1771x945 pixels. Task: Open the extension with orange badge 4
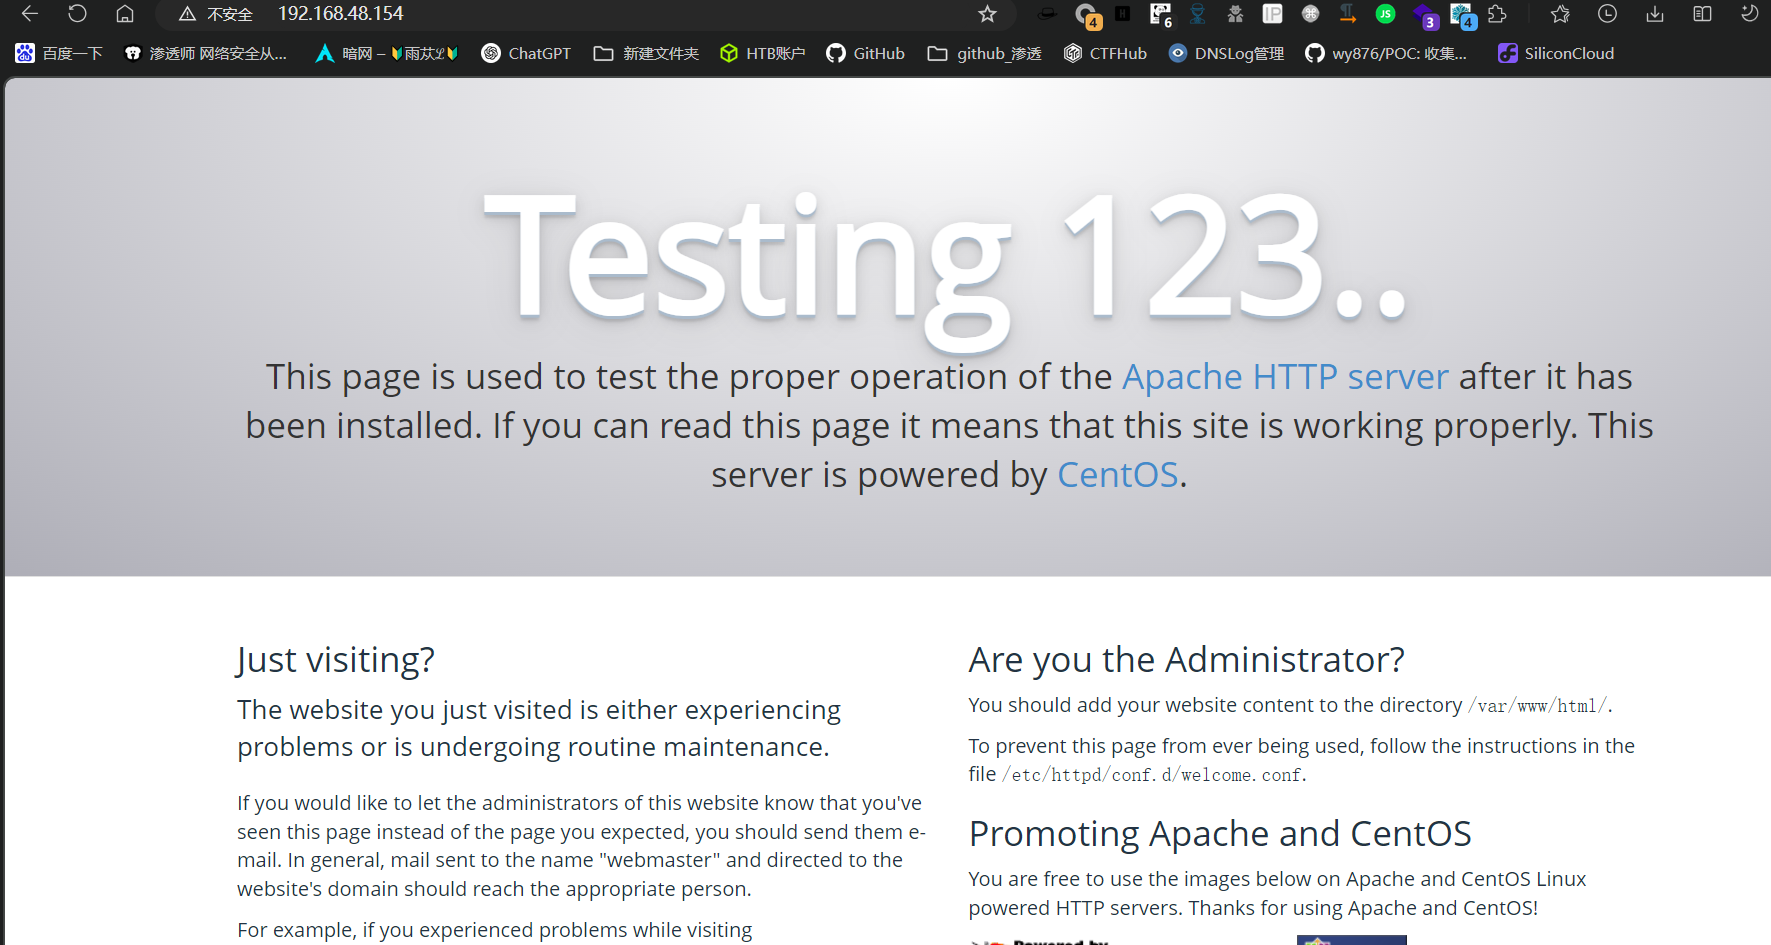[1087, 15]
